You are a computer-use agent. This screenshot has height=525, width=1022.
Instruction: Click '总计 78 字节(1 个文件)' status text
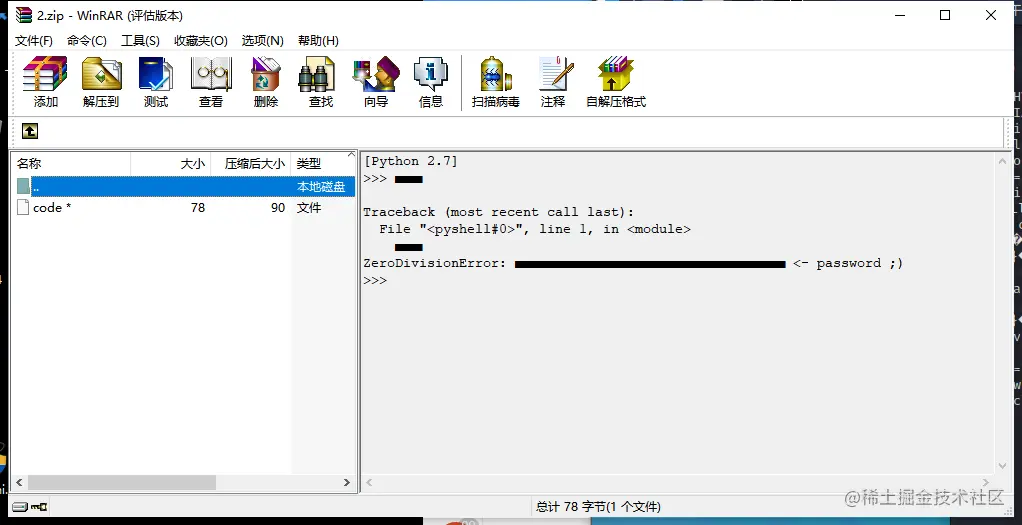click(x=598, y=507)
